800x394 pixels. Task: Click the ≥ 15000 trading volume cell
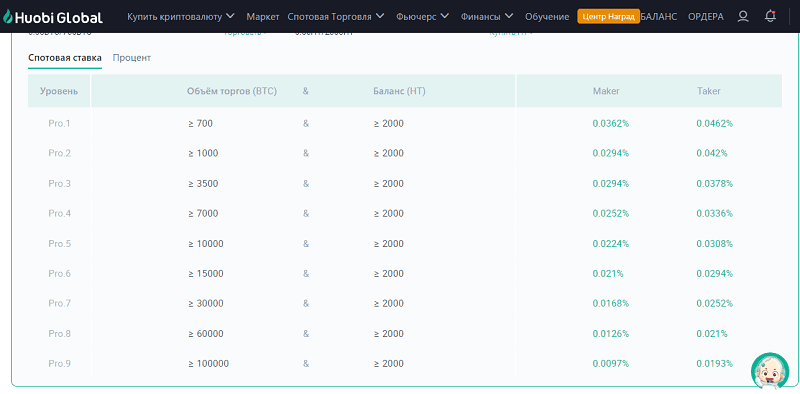click(206, 274)
